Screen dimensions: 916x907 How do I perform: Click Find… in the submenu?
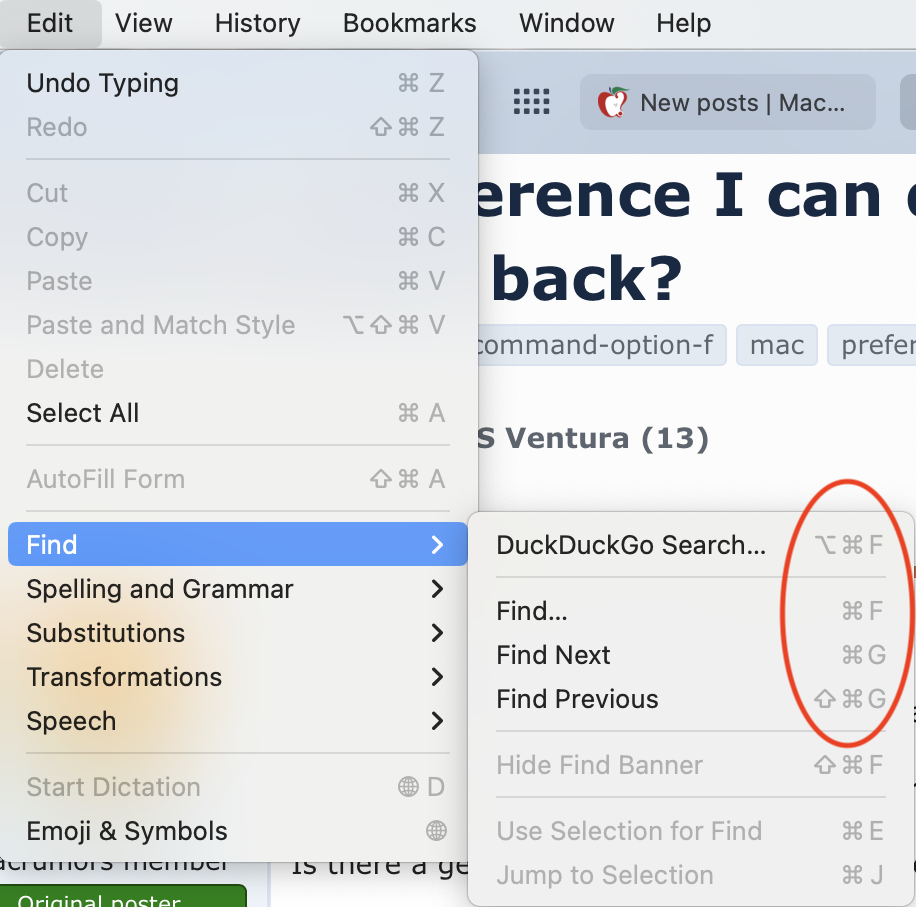532,611
